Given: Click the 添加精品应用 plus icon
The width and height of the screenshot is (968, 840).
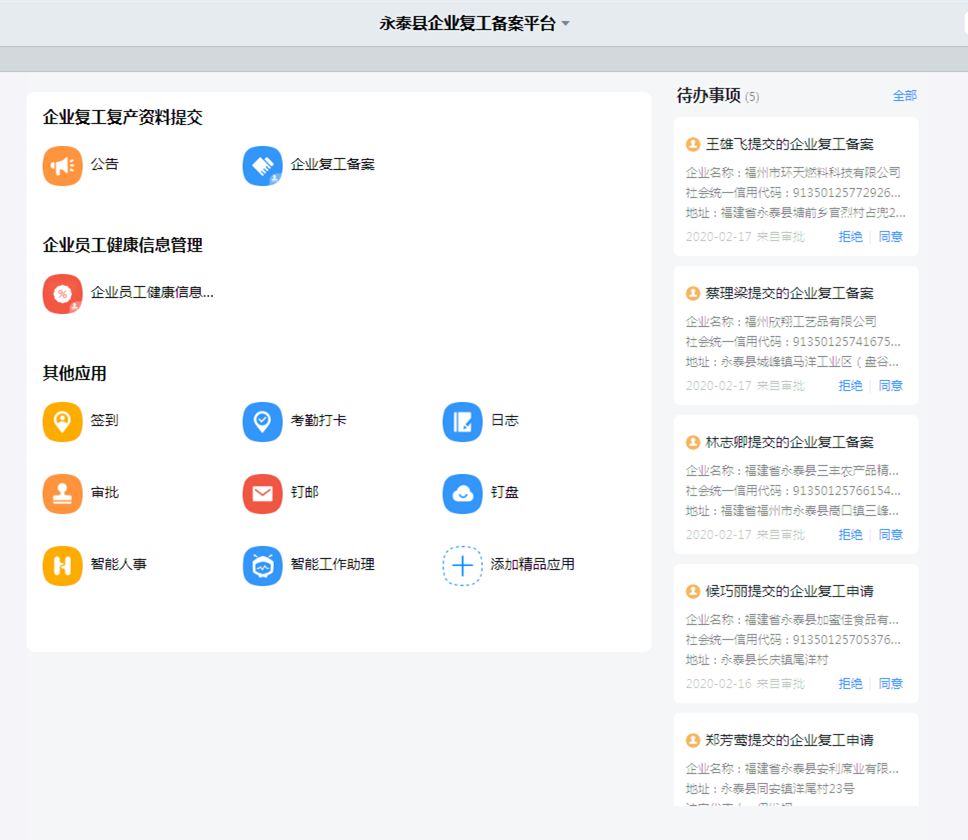Looking at the screenshot, I should coord(462,566).
